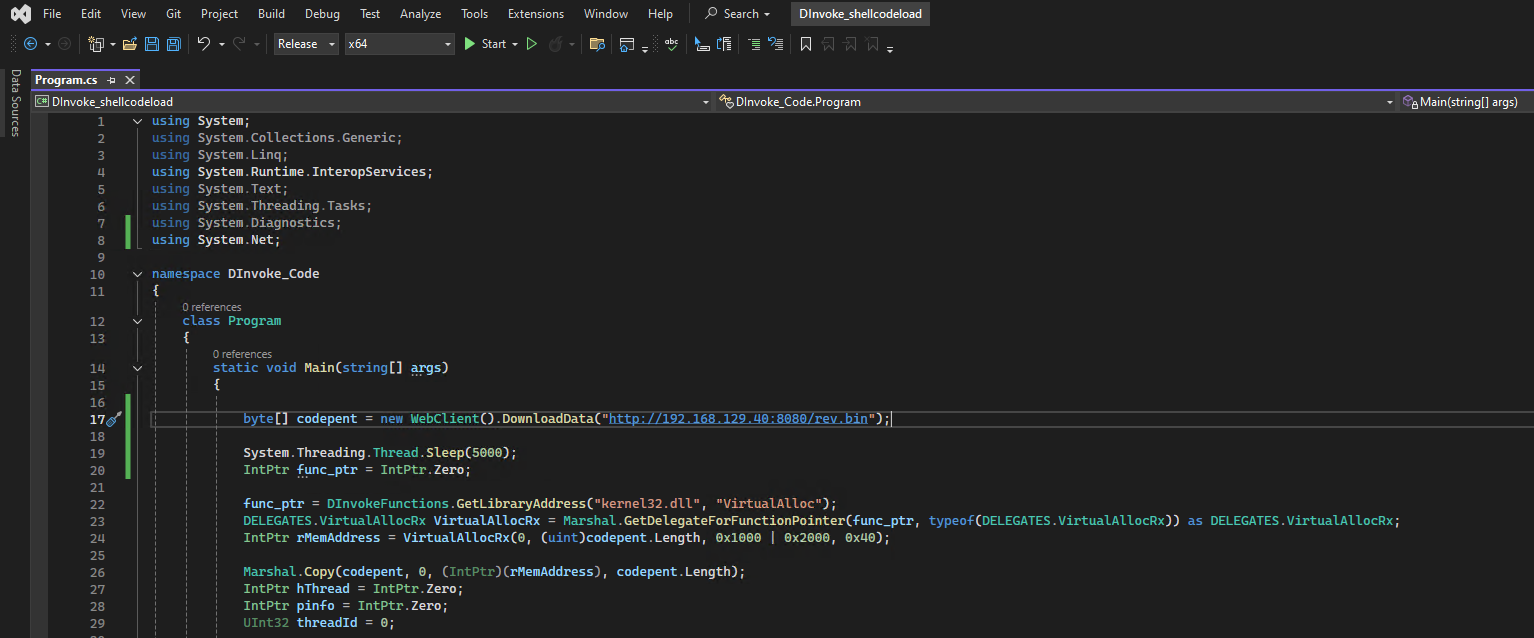Click "using System.Net;" on line 8
The width and height of the screenshot is (1534, 638).
[216, 240]
